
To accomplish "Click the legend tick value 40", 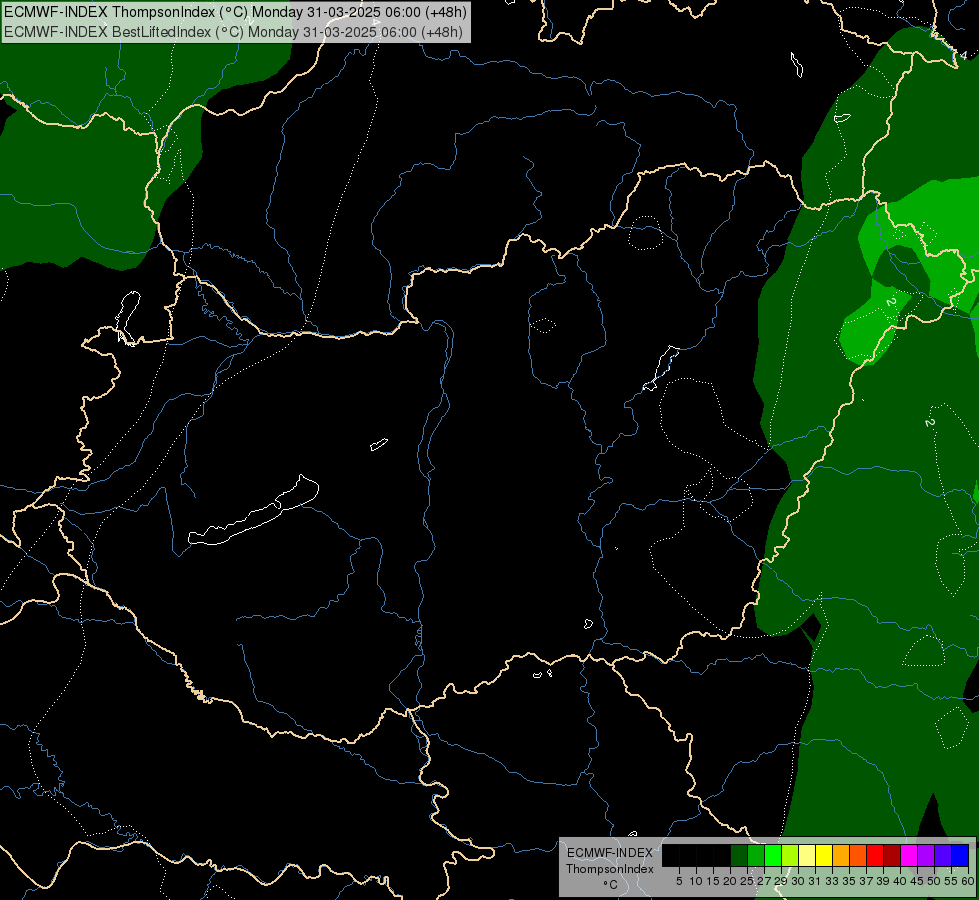I will [x=900, y=881].
